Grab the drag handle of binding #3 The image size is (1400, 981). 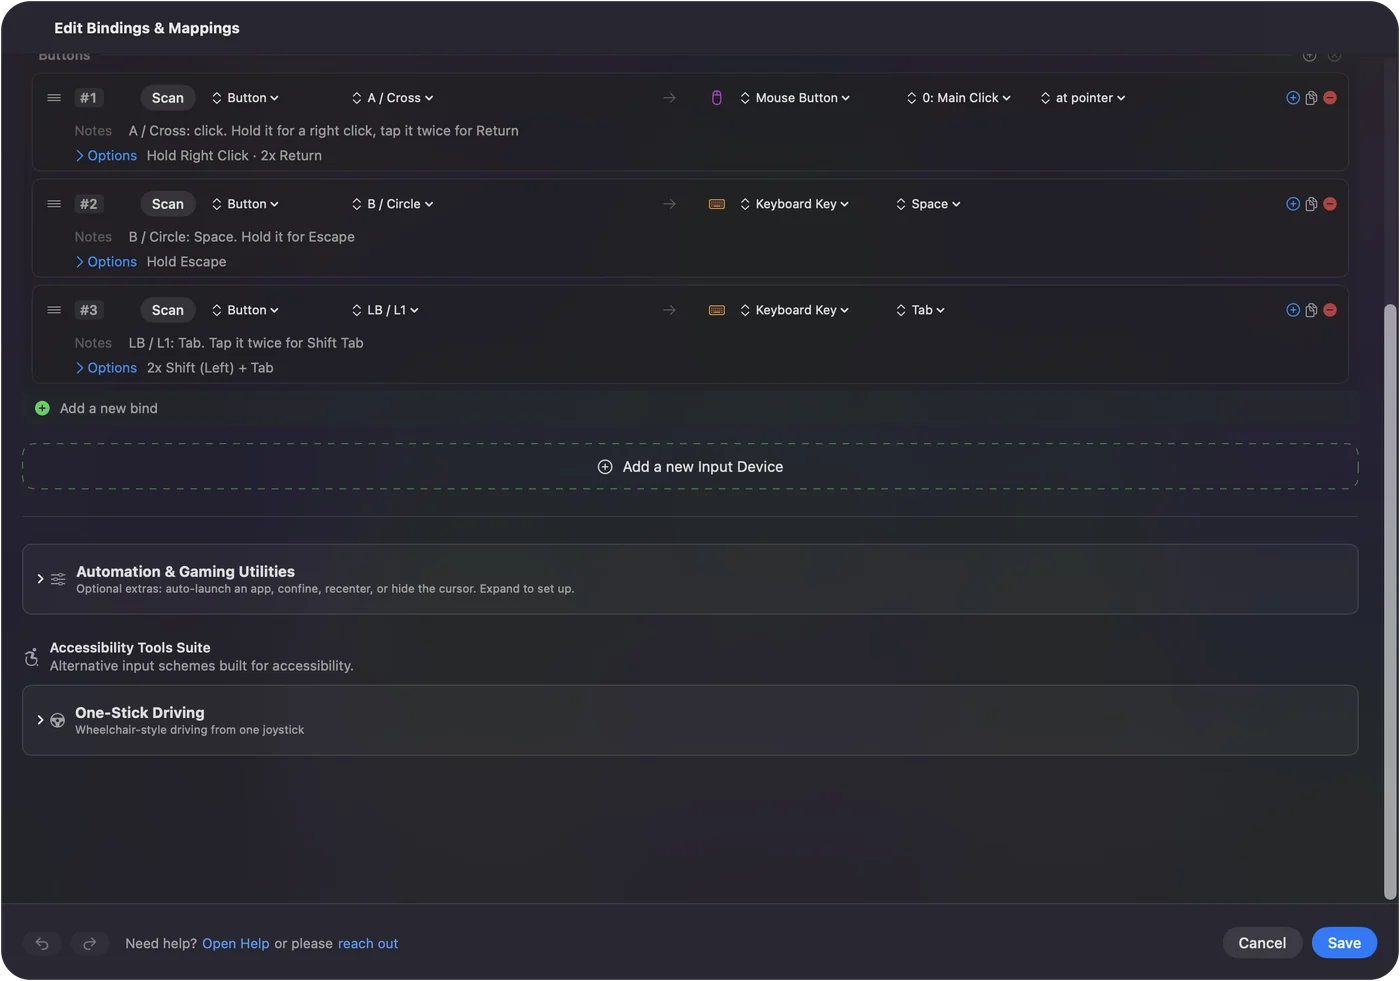(x=54, y=310)
